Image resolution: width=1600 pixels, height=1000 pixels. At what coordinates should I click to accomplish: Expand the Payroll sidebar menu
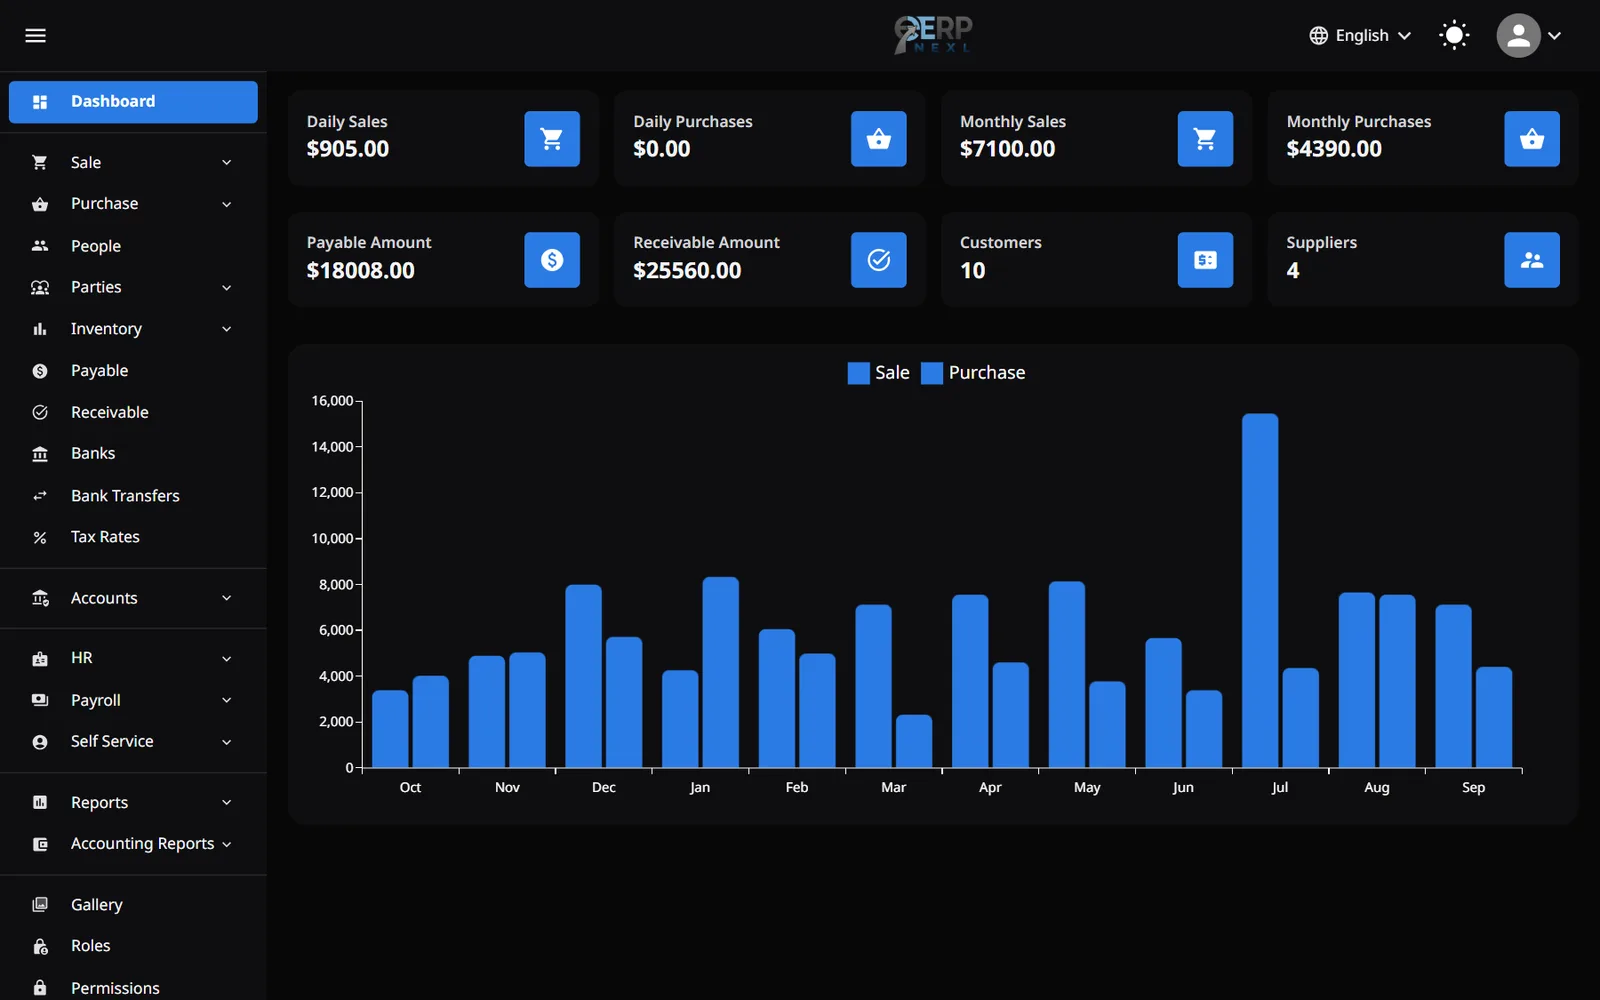[x=133, y=700]
